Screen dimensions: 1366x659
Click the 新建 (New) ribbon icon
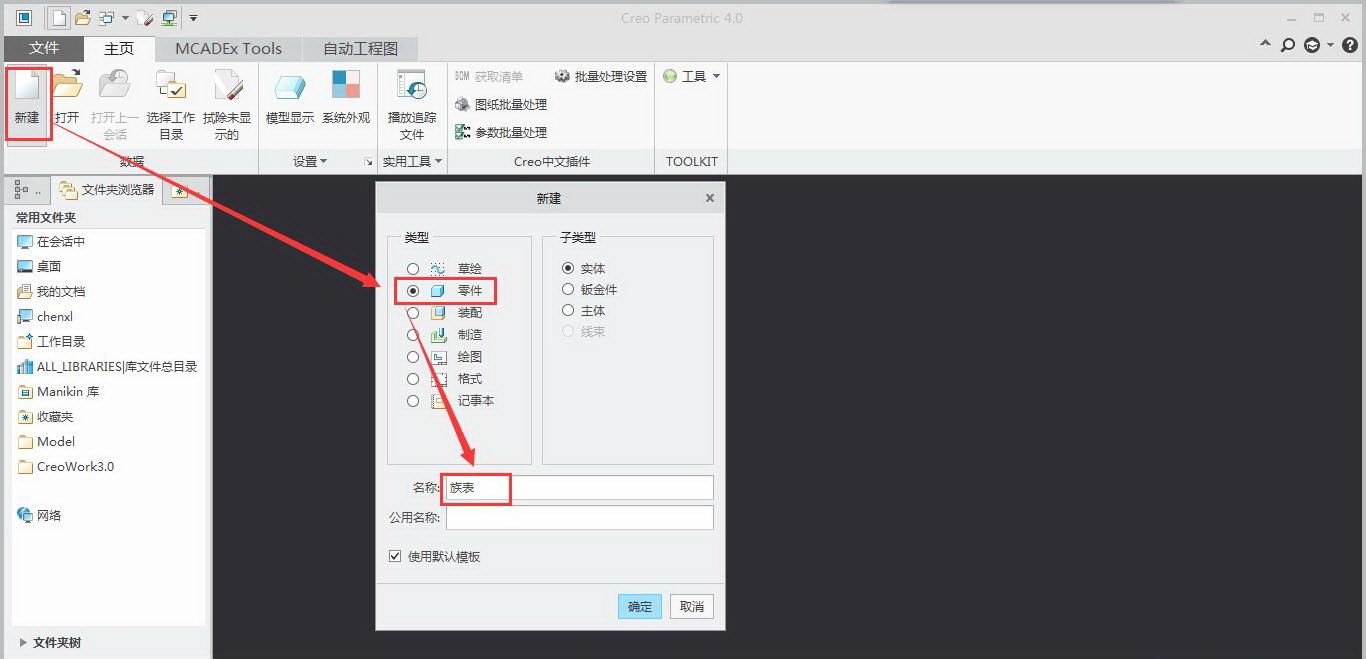pos(27,87)
